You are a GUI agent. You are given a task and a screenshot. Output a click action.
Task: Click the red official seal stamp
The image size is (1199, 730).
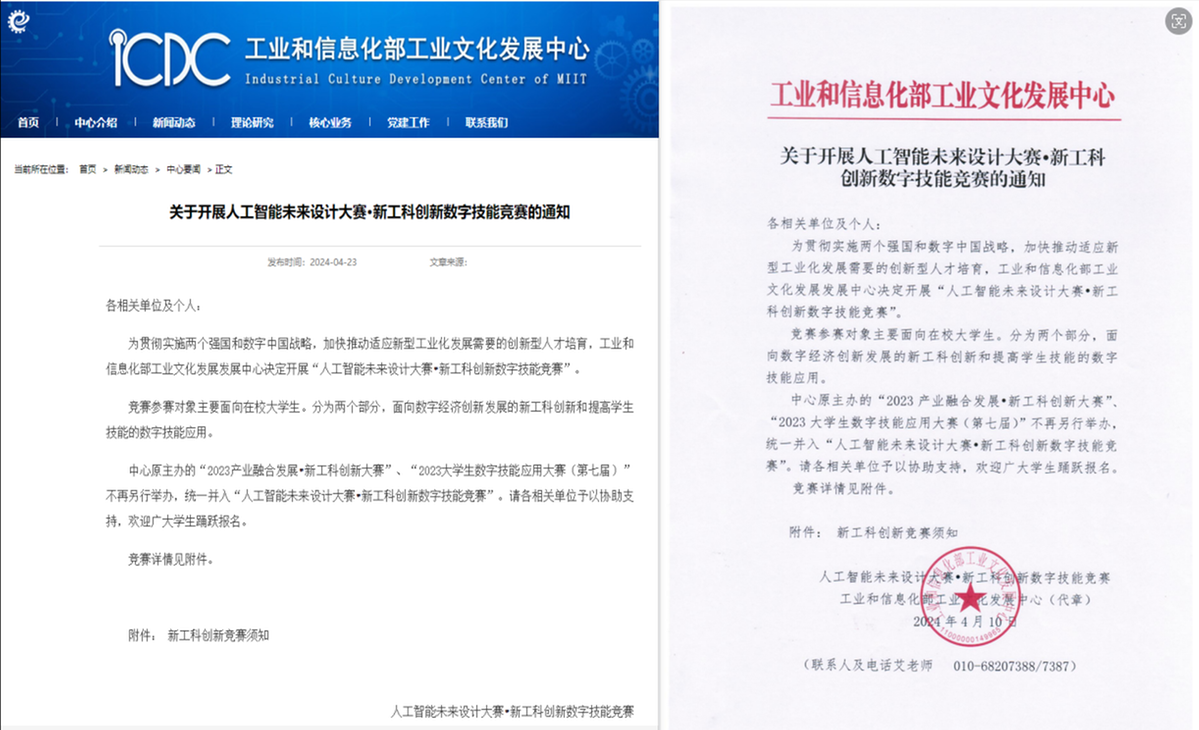pyautogui.click(x=970, y=596)
